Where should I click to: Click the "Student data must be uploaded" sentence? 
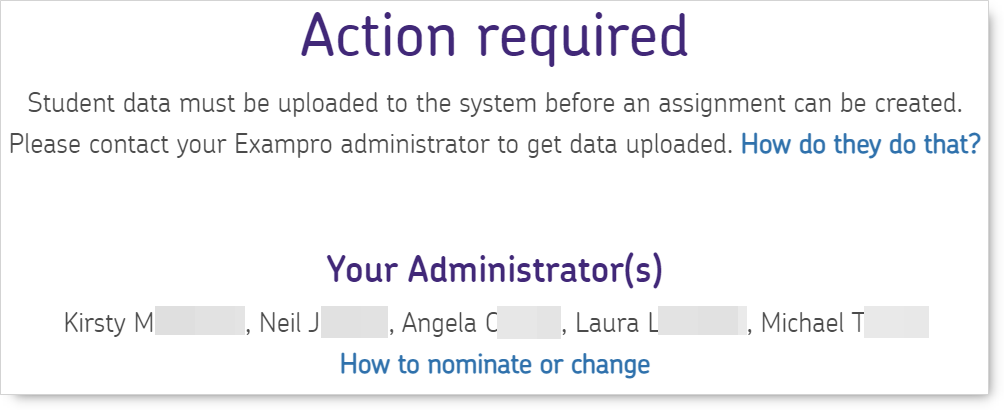click(494, 102)
